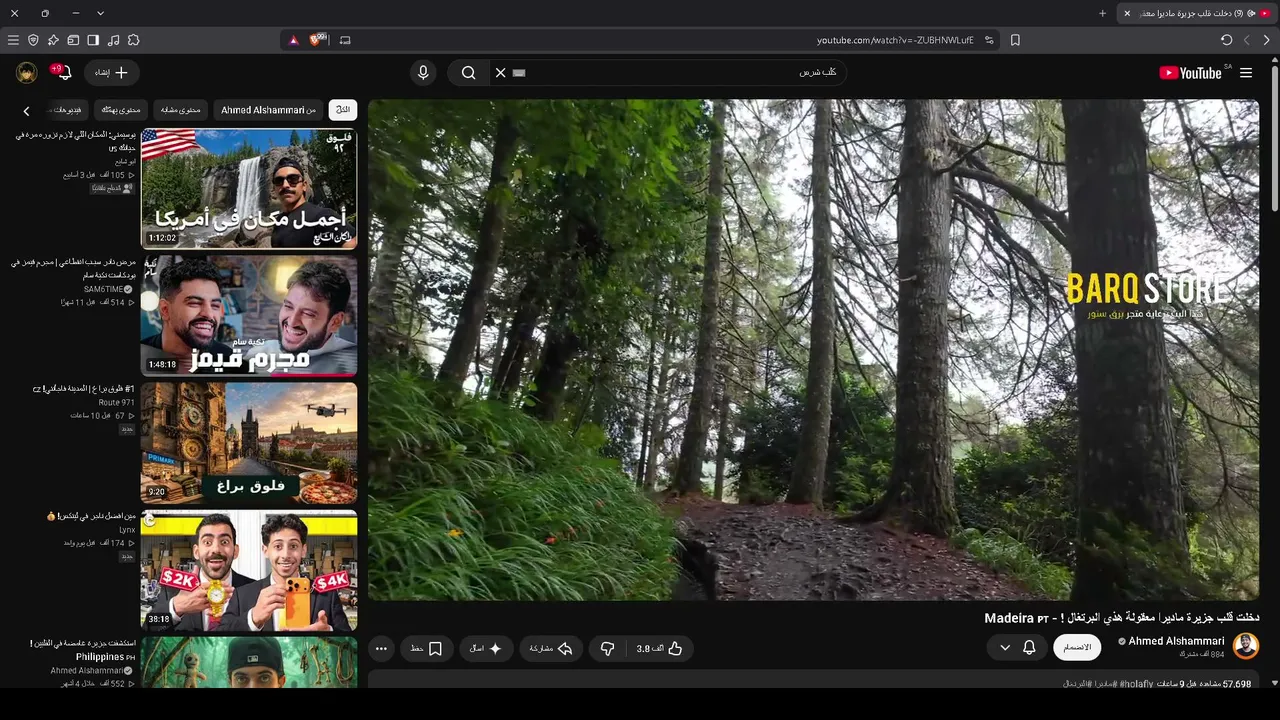Click the cast screen icon in address bar
This screenshot has height=720, width=1280.
tap(346, 40)
